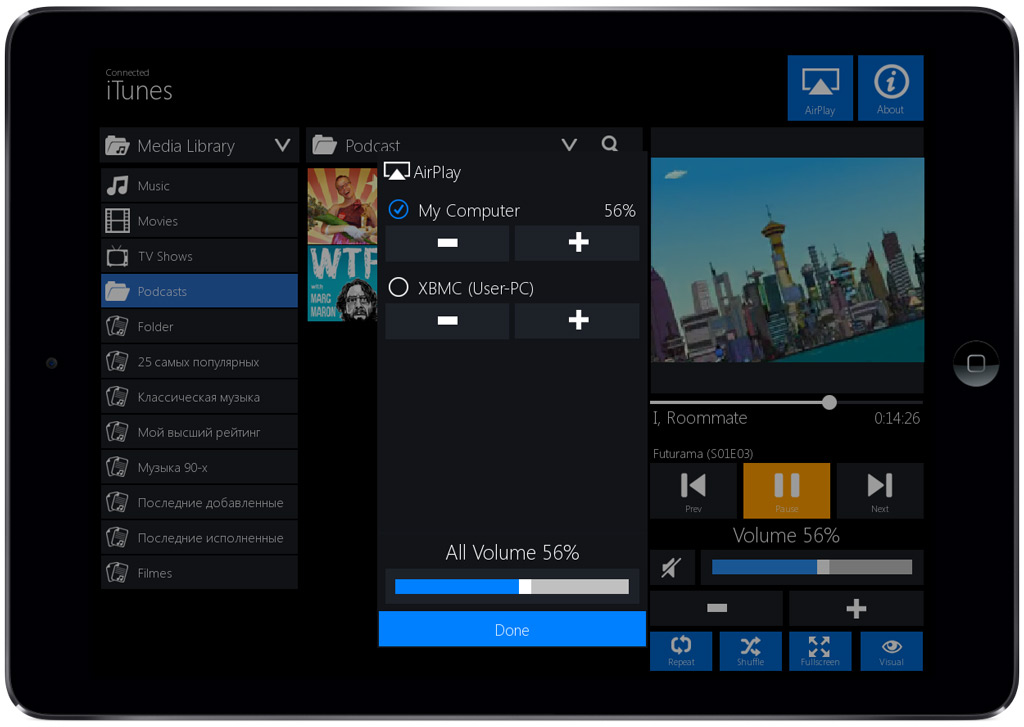
Task: Select the XBMC (User-PC) radio button
Action: (398, 288)
